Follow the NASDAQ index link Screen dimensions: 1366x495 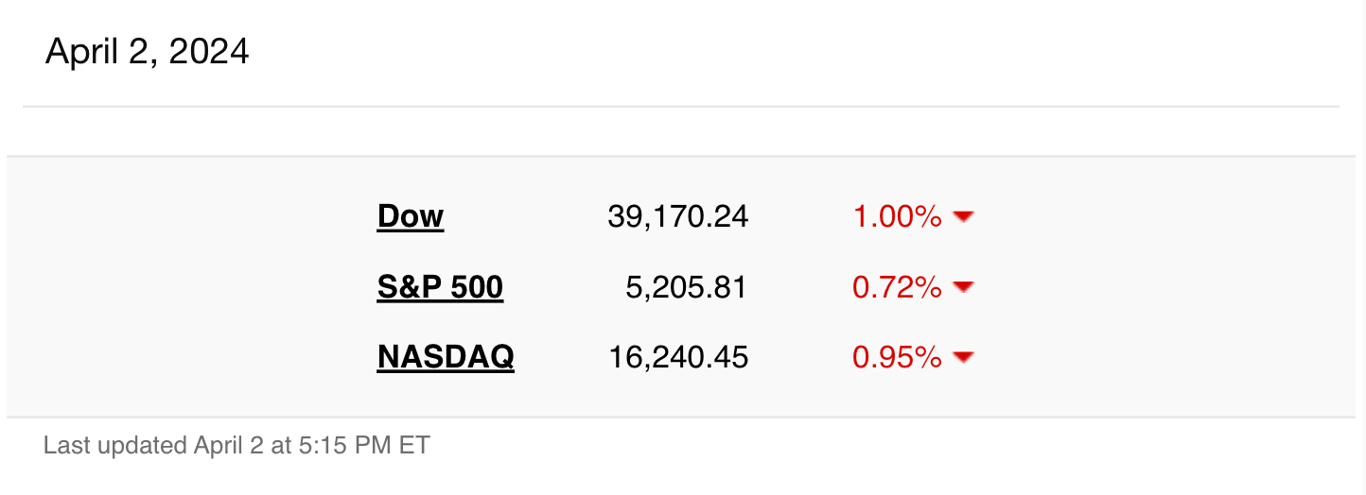445,357
